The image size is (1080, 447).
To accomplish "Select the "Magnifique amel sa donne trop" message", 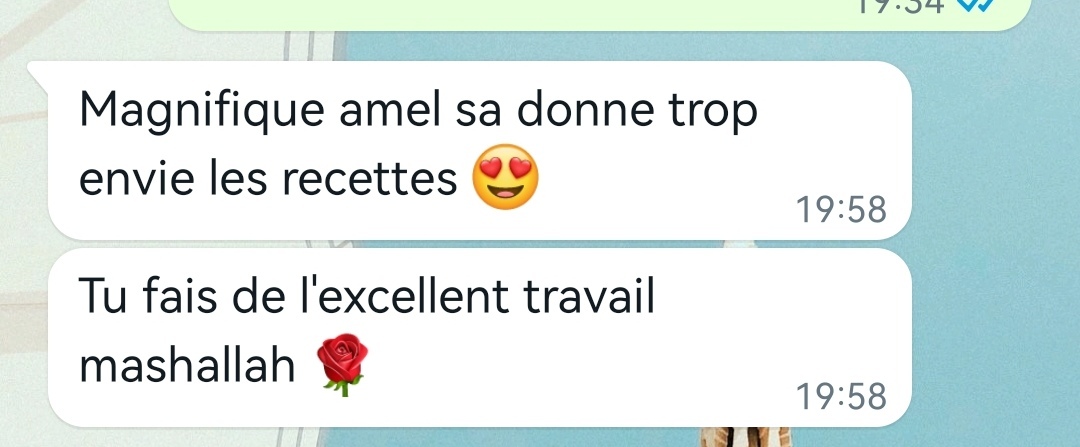I will tap(479, 150).
